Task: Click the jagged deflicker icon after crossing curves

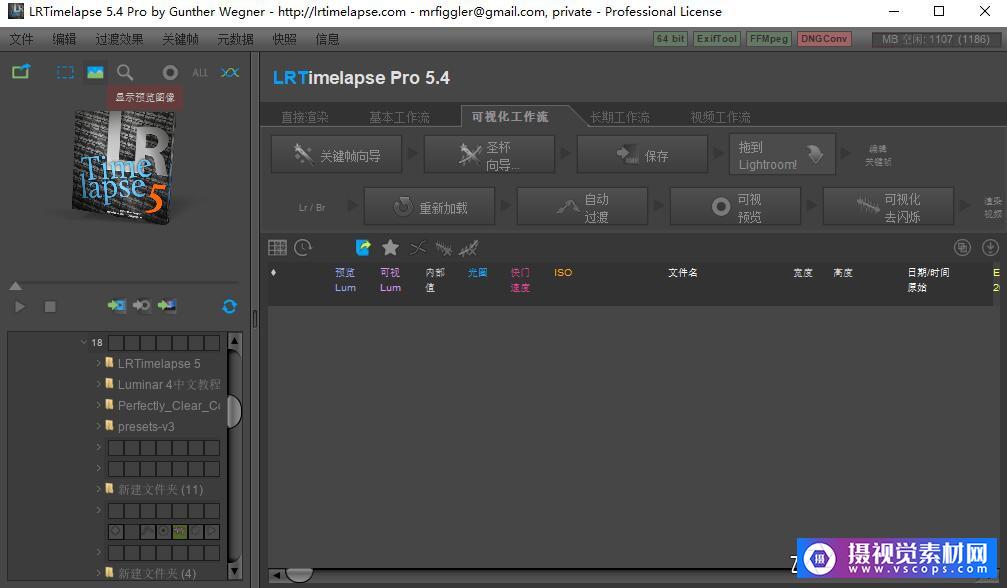Action: [443, 248]
